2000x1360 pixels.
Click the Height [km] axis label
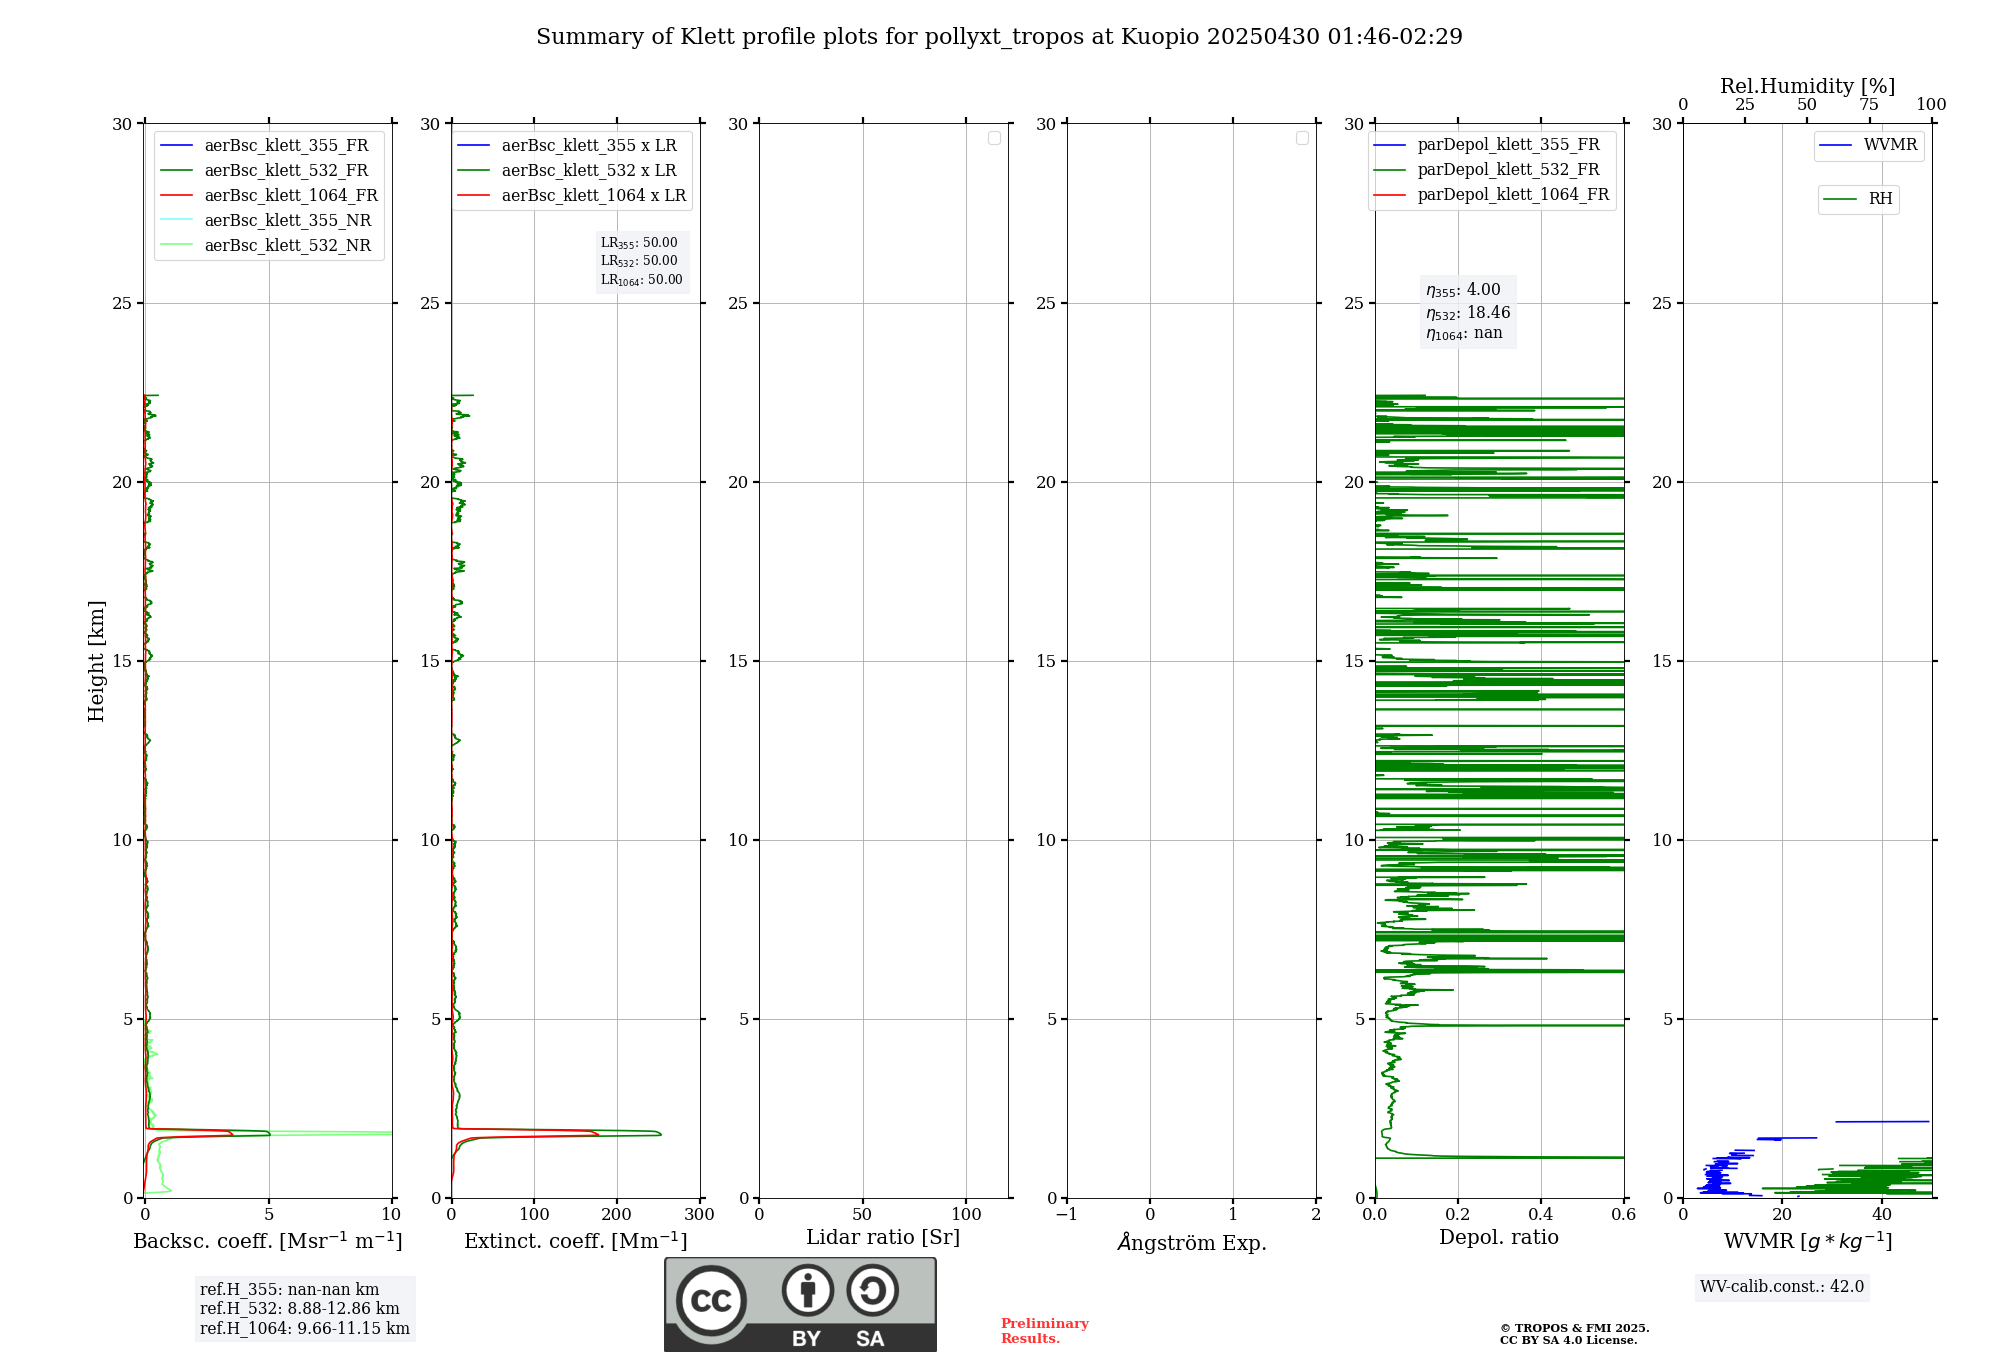pos(96,661)
